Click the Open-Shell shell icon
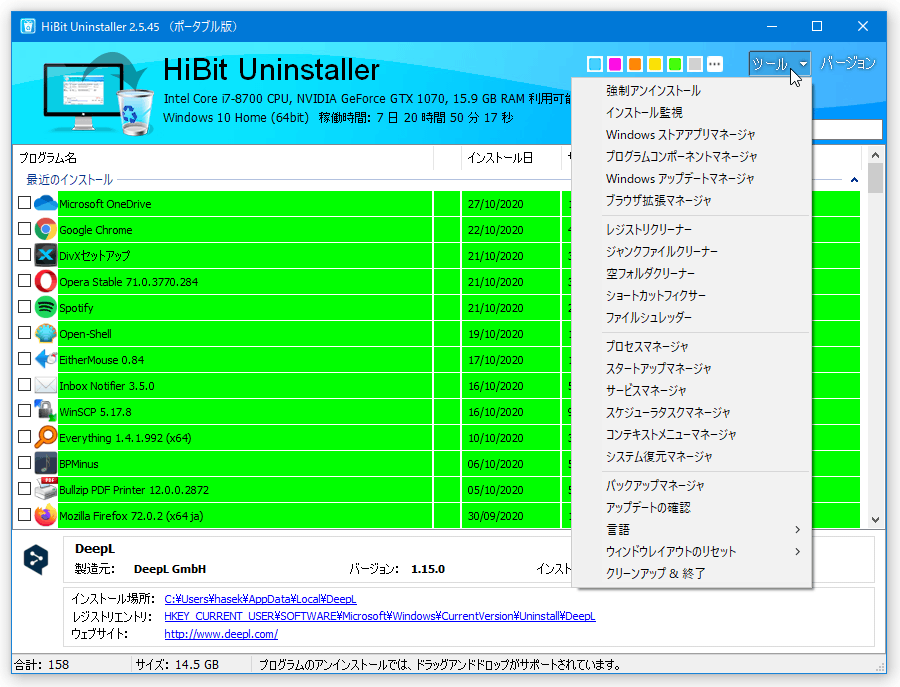This screenshot has height=687, width=900. (x=45, y=333)
